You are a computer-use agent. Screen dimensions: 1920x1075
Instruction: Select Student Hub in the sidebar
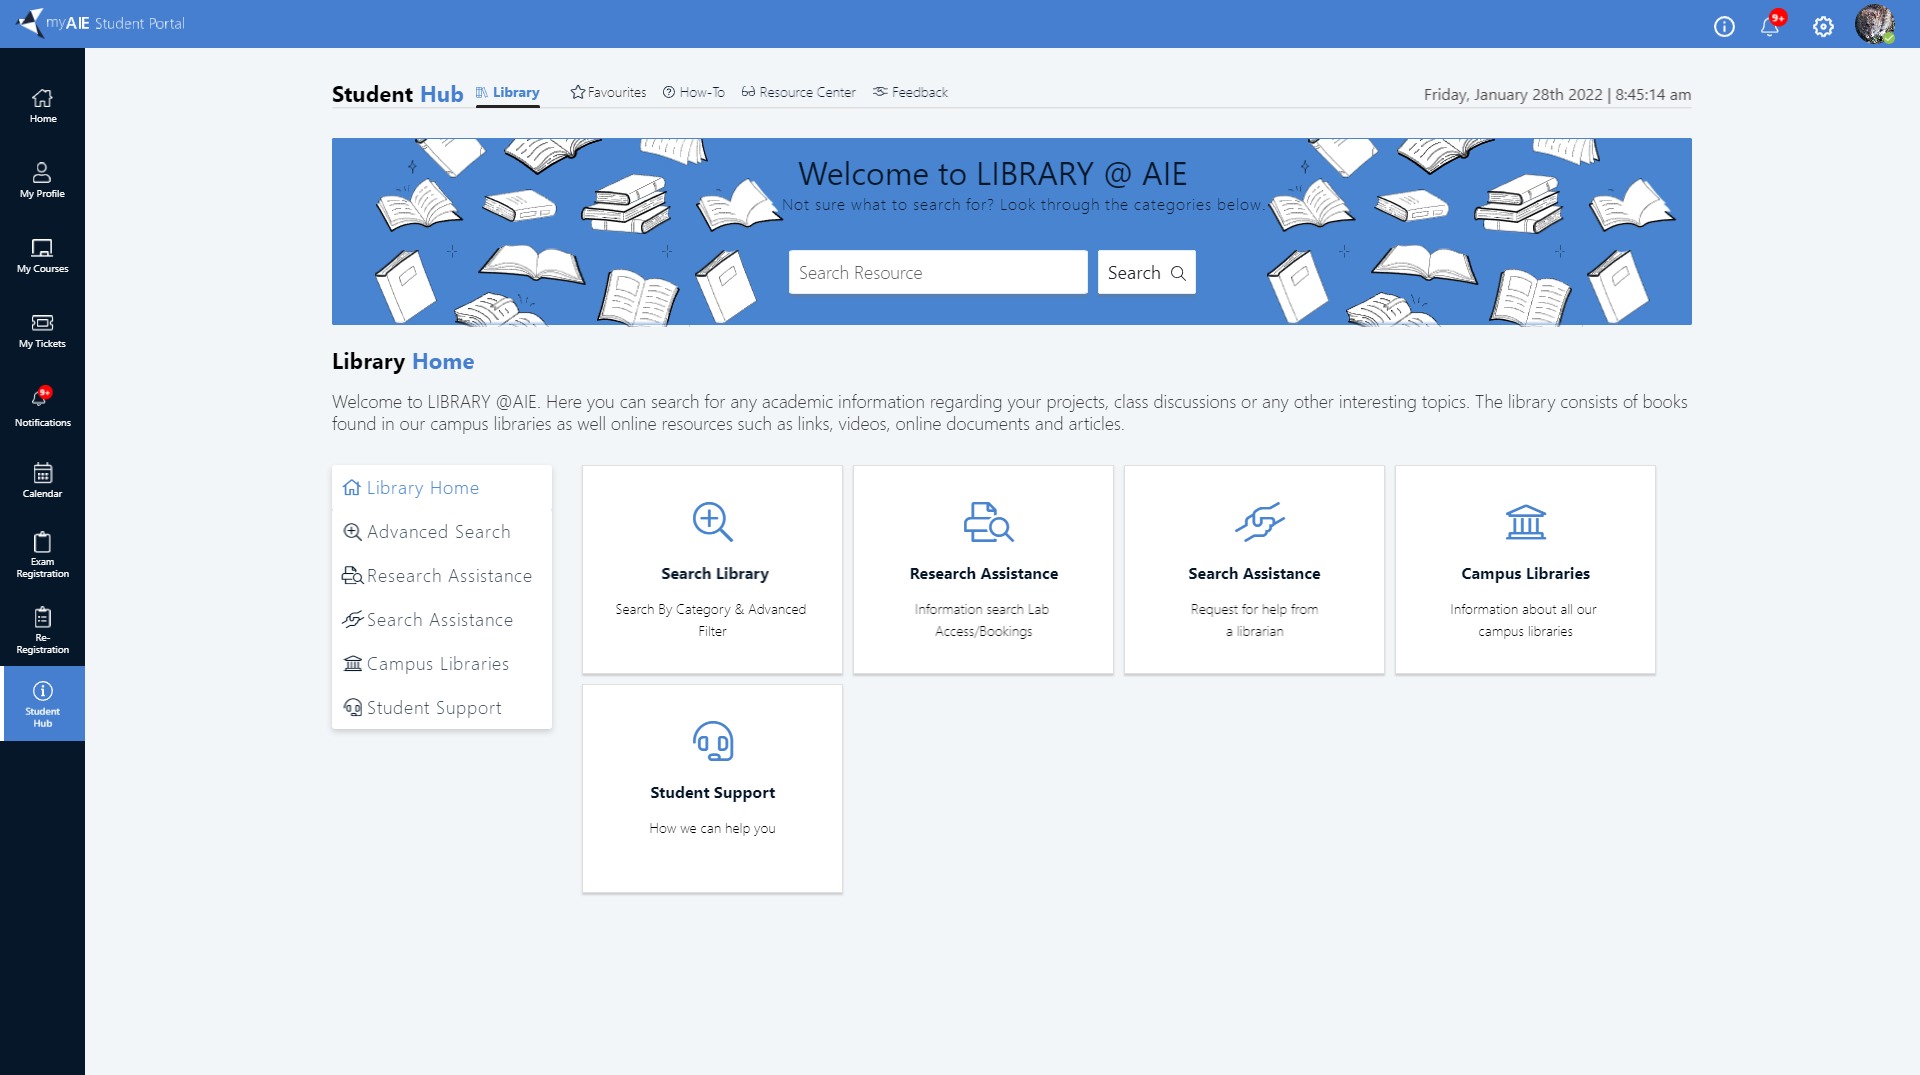tap(42, 703)
